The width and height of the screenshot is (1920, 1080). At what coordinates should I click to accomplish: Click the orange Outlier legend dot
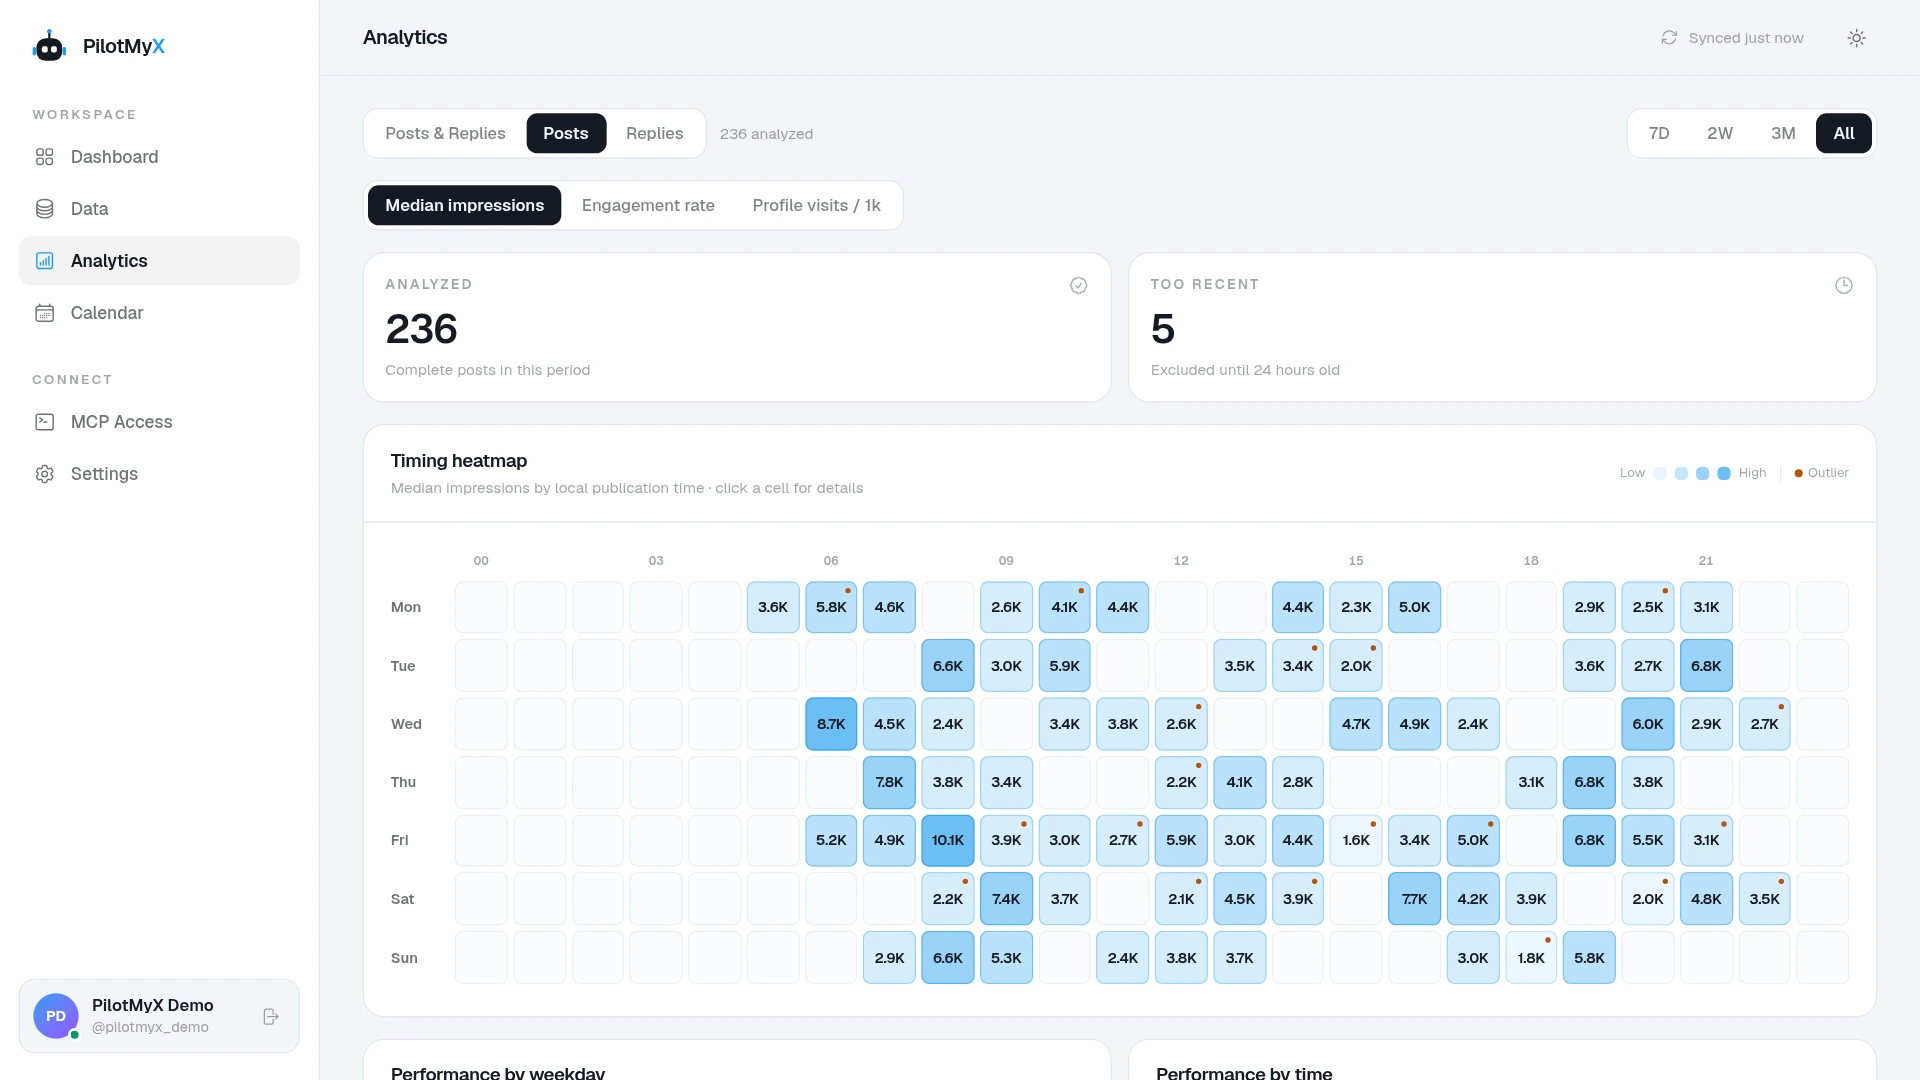(1799, 474)
